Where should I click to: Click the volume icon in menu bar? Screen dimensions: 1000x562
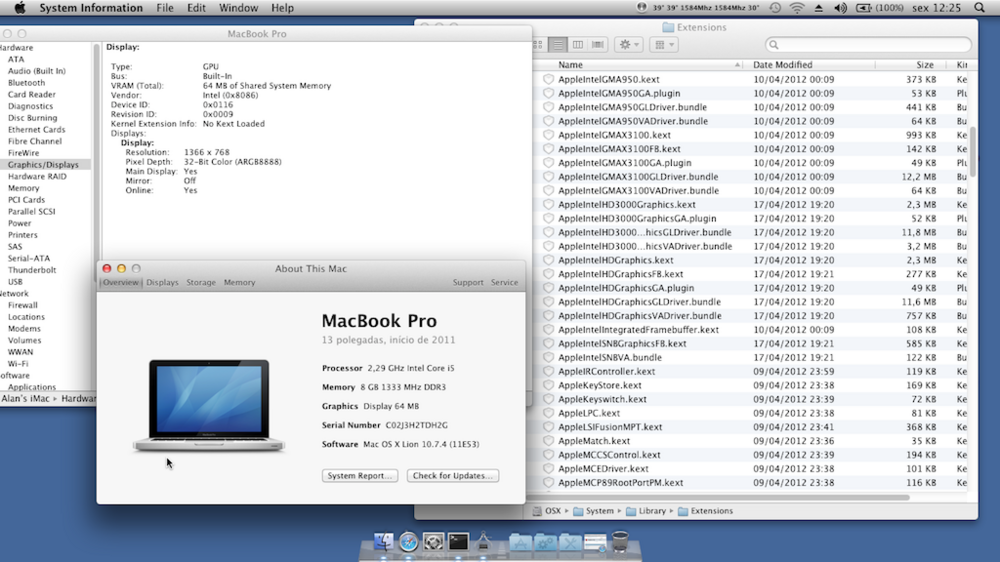pyautogui.click(x=840, y=8)
